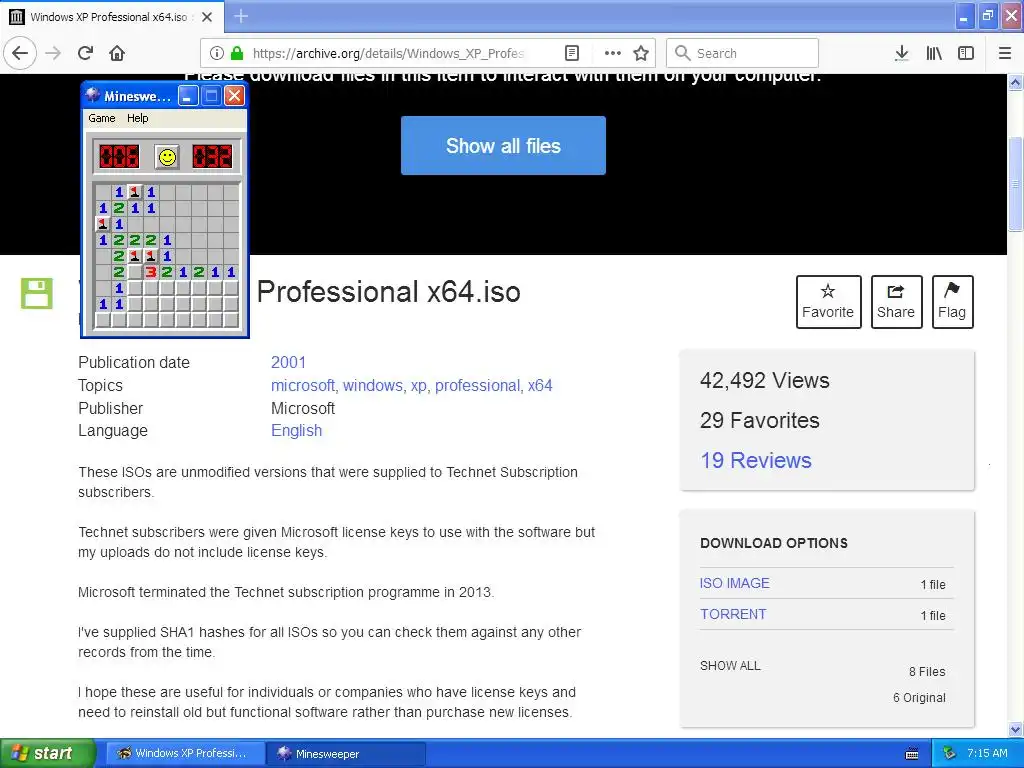
Task: Open the Firefox hamburger menu
Action: pyautogui.click(x=1005, y=53)
